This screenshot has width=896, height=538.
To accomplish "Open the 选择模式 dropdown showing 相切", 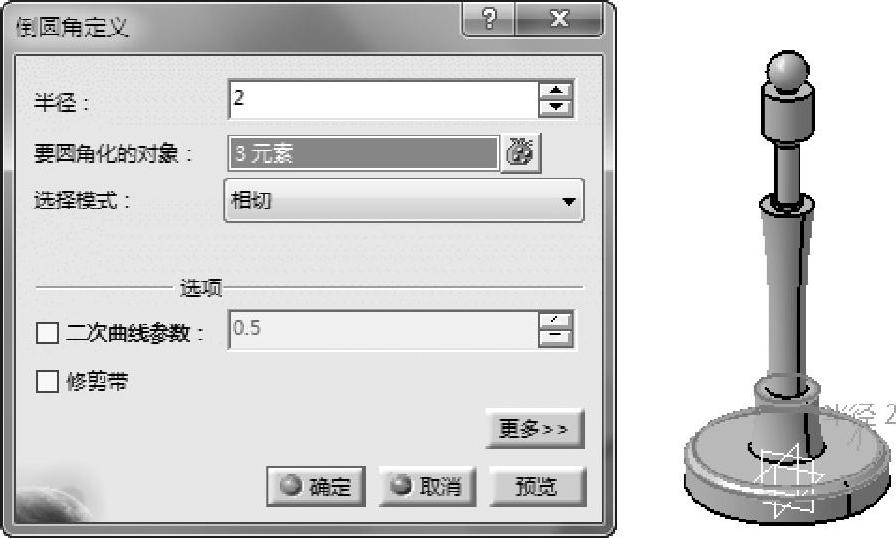I will click(x=404, y=200).
